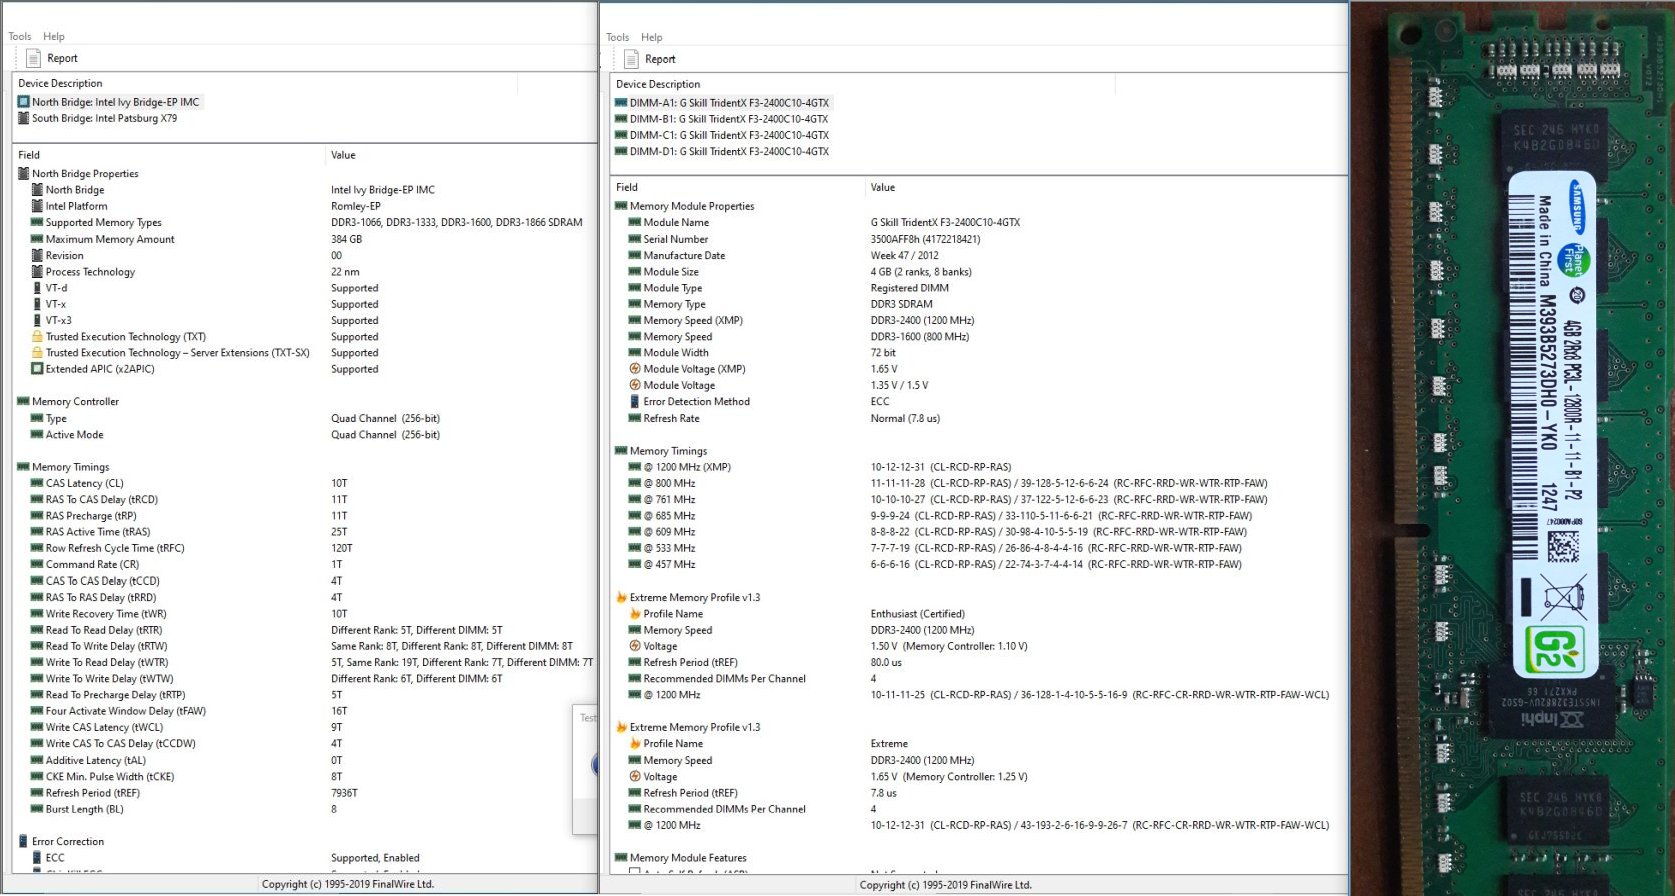Click the flame icon in the Enthusiast (Certified) Profile Name row

[x=635, y=614]
